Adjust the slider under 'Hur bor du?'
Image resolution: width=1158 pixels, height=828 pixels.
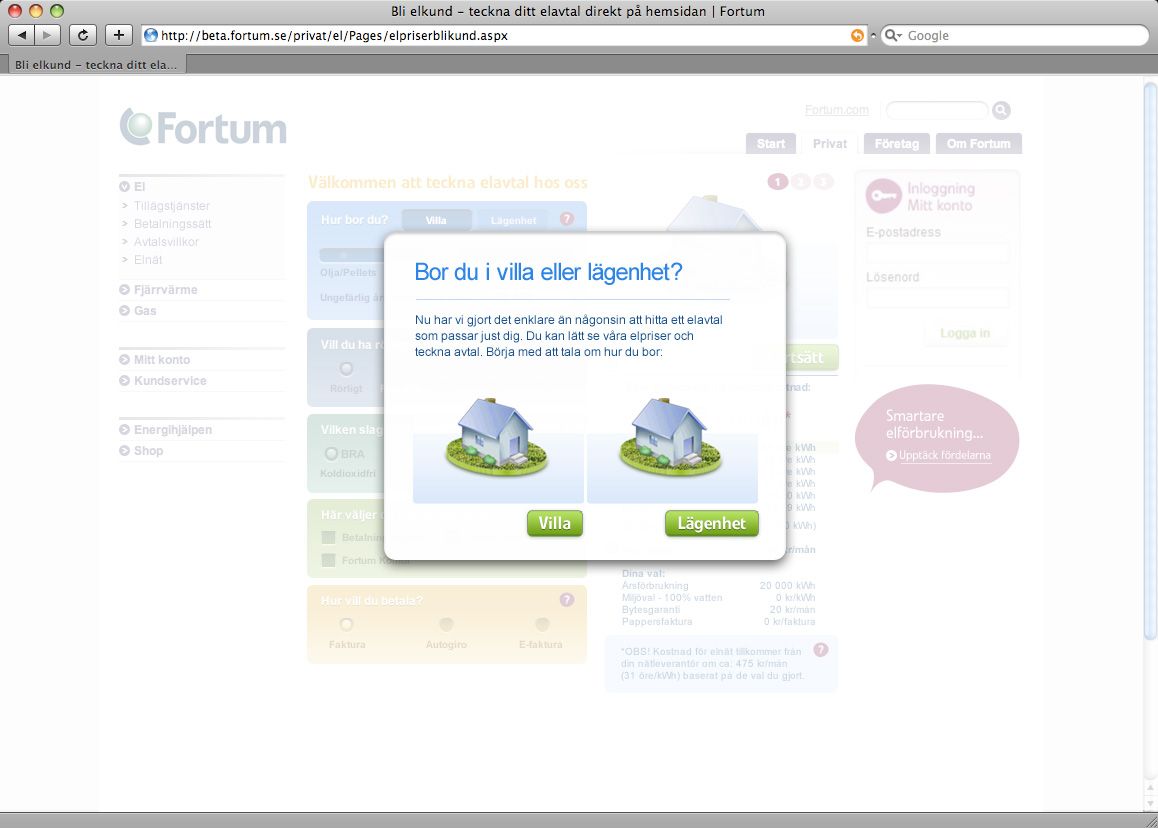click(352, 254)
